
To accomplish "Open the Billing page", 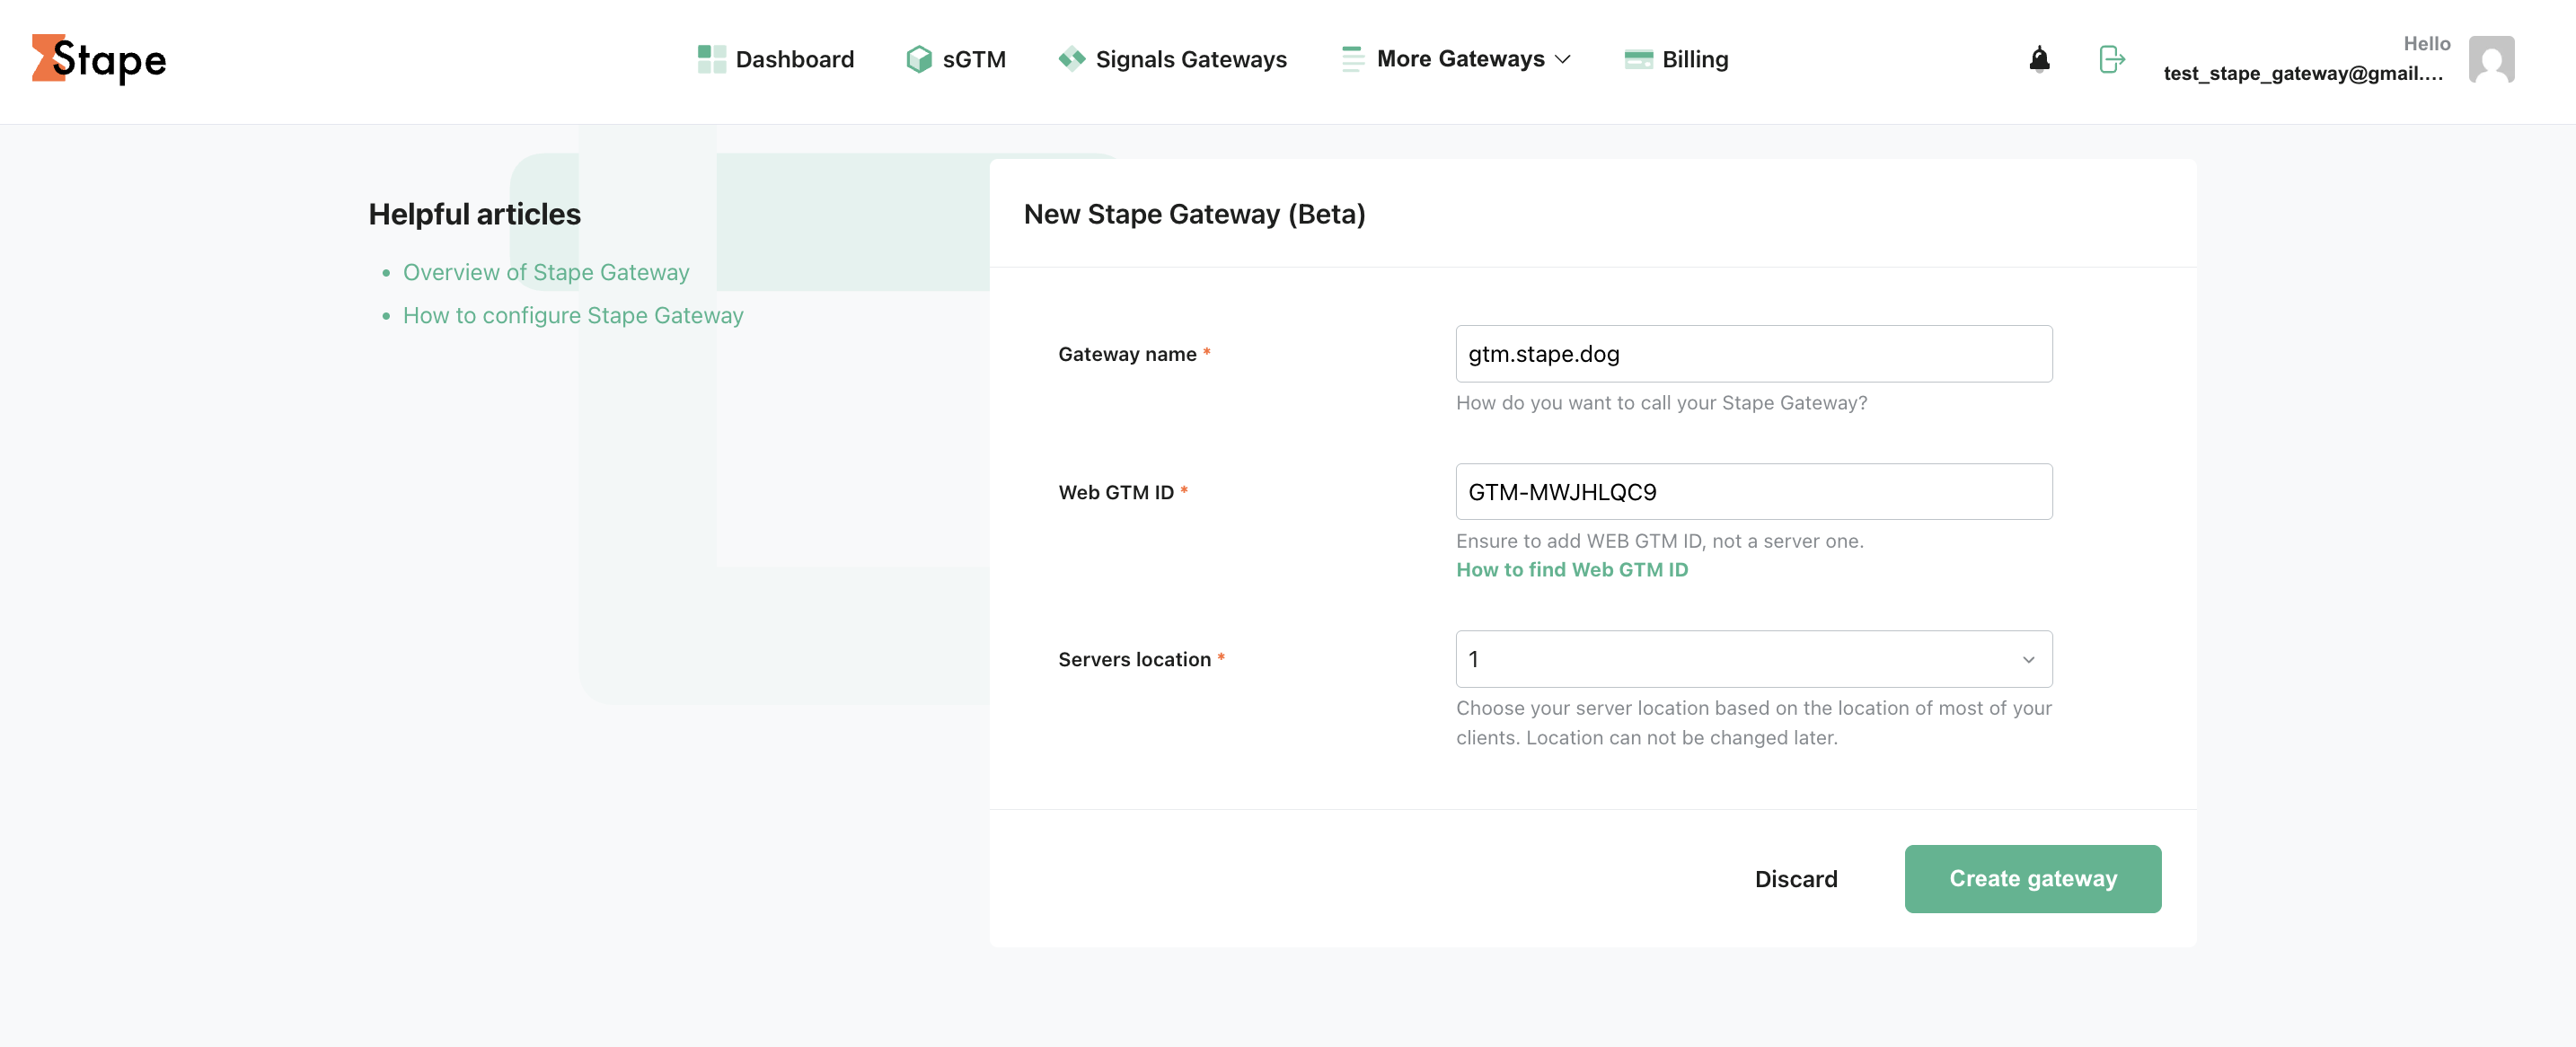I will tap(1676, 59).
